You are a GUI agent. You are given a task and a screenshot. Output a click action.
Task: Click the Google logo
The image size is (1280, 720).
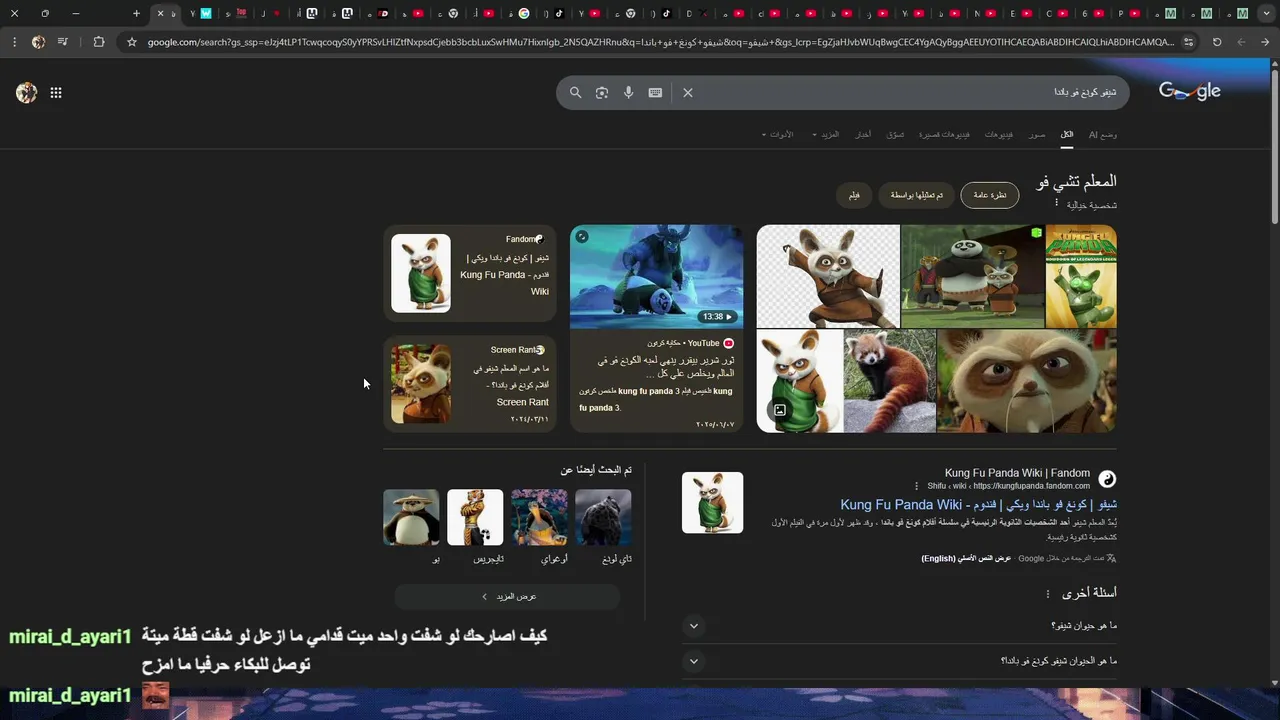pos(1190,91)
